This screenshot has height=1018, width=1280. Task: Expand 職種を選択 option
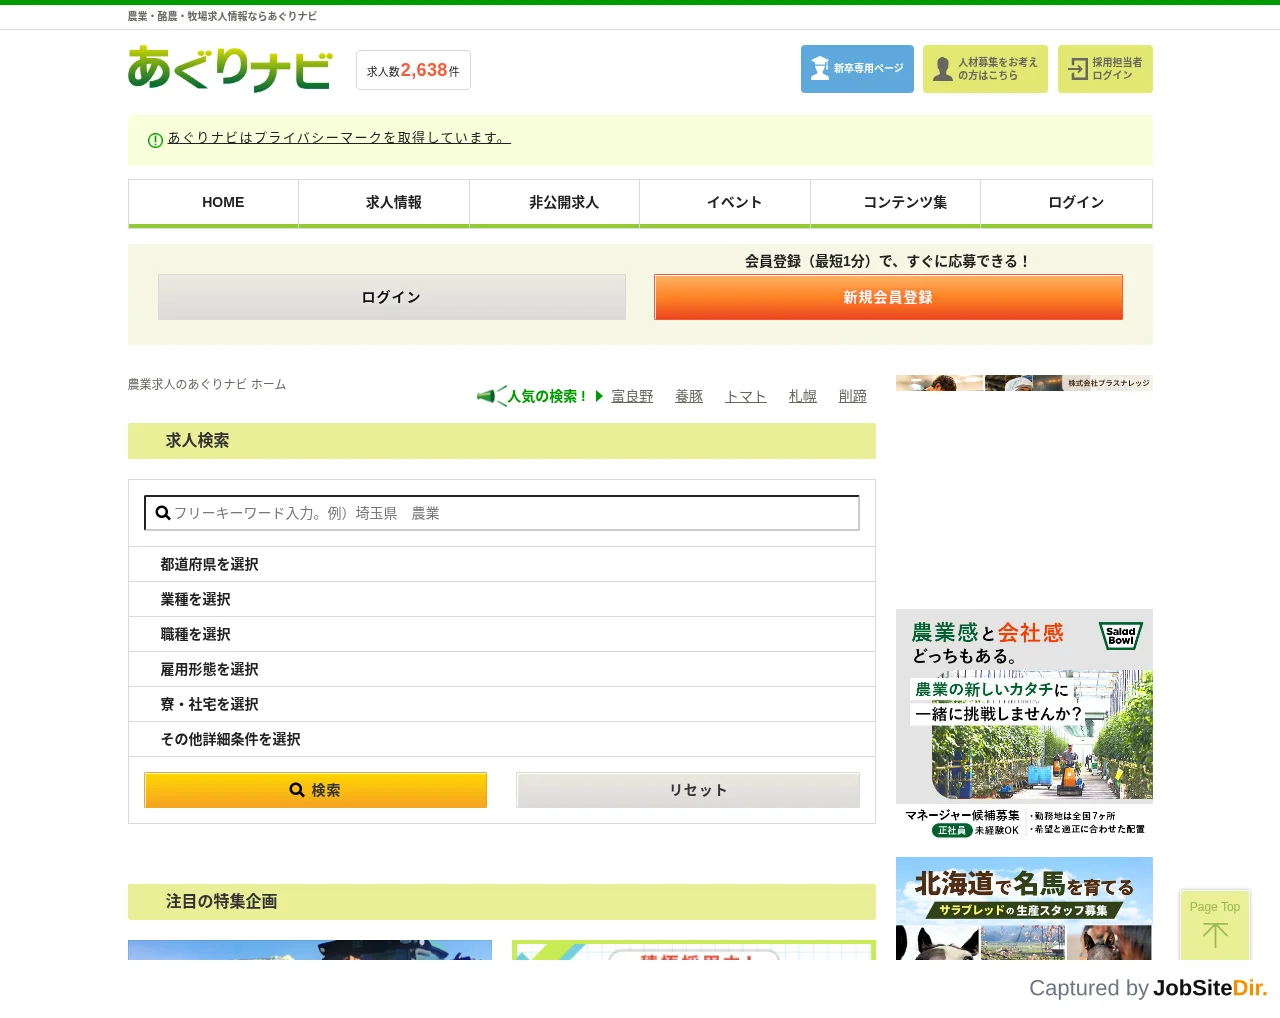pyautogui.click(x=502, y=634)
